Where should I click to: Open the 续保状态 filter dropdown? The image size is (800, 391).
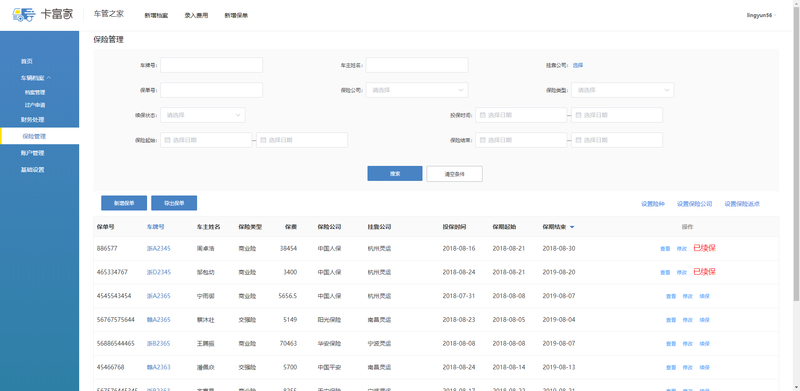click(x=203, y=115)
